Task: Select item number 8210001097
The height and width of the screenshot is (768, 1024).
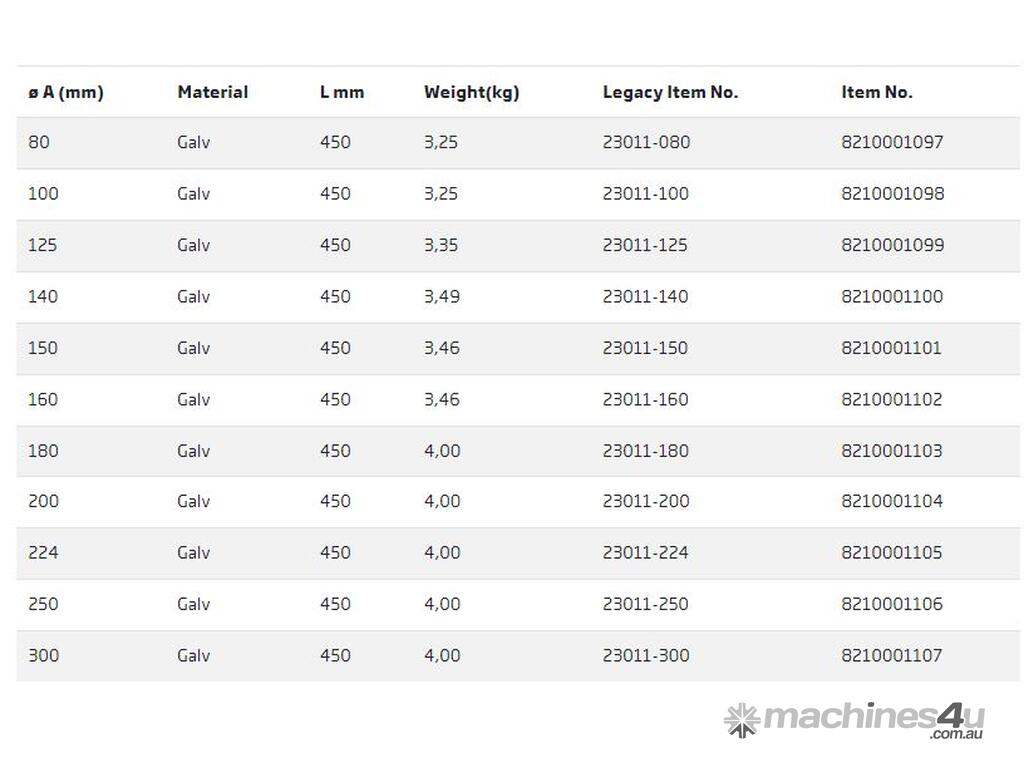Action: (892, 142)
